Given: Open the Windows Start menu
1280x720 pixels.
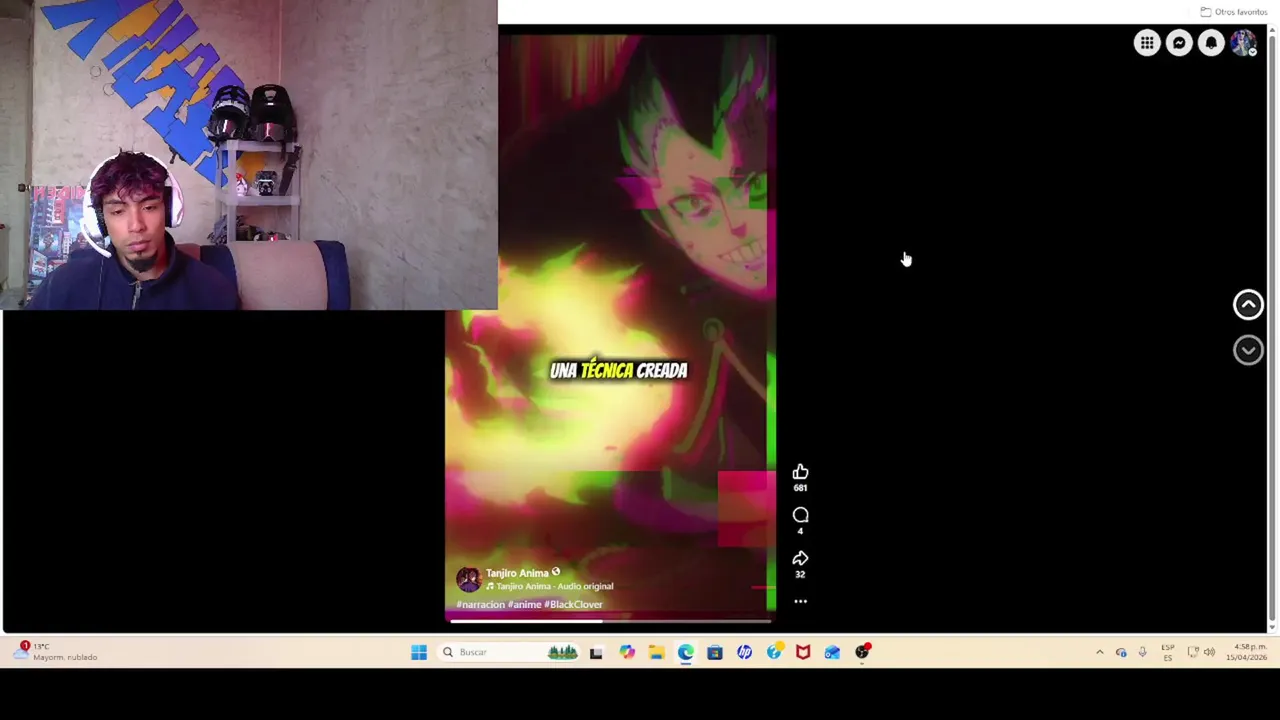Looking at the screenshot, I should 419,652.
